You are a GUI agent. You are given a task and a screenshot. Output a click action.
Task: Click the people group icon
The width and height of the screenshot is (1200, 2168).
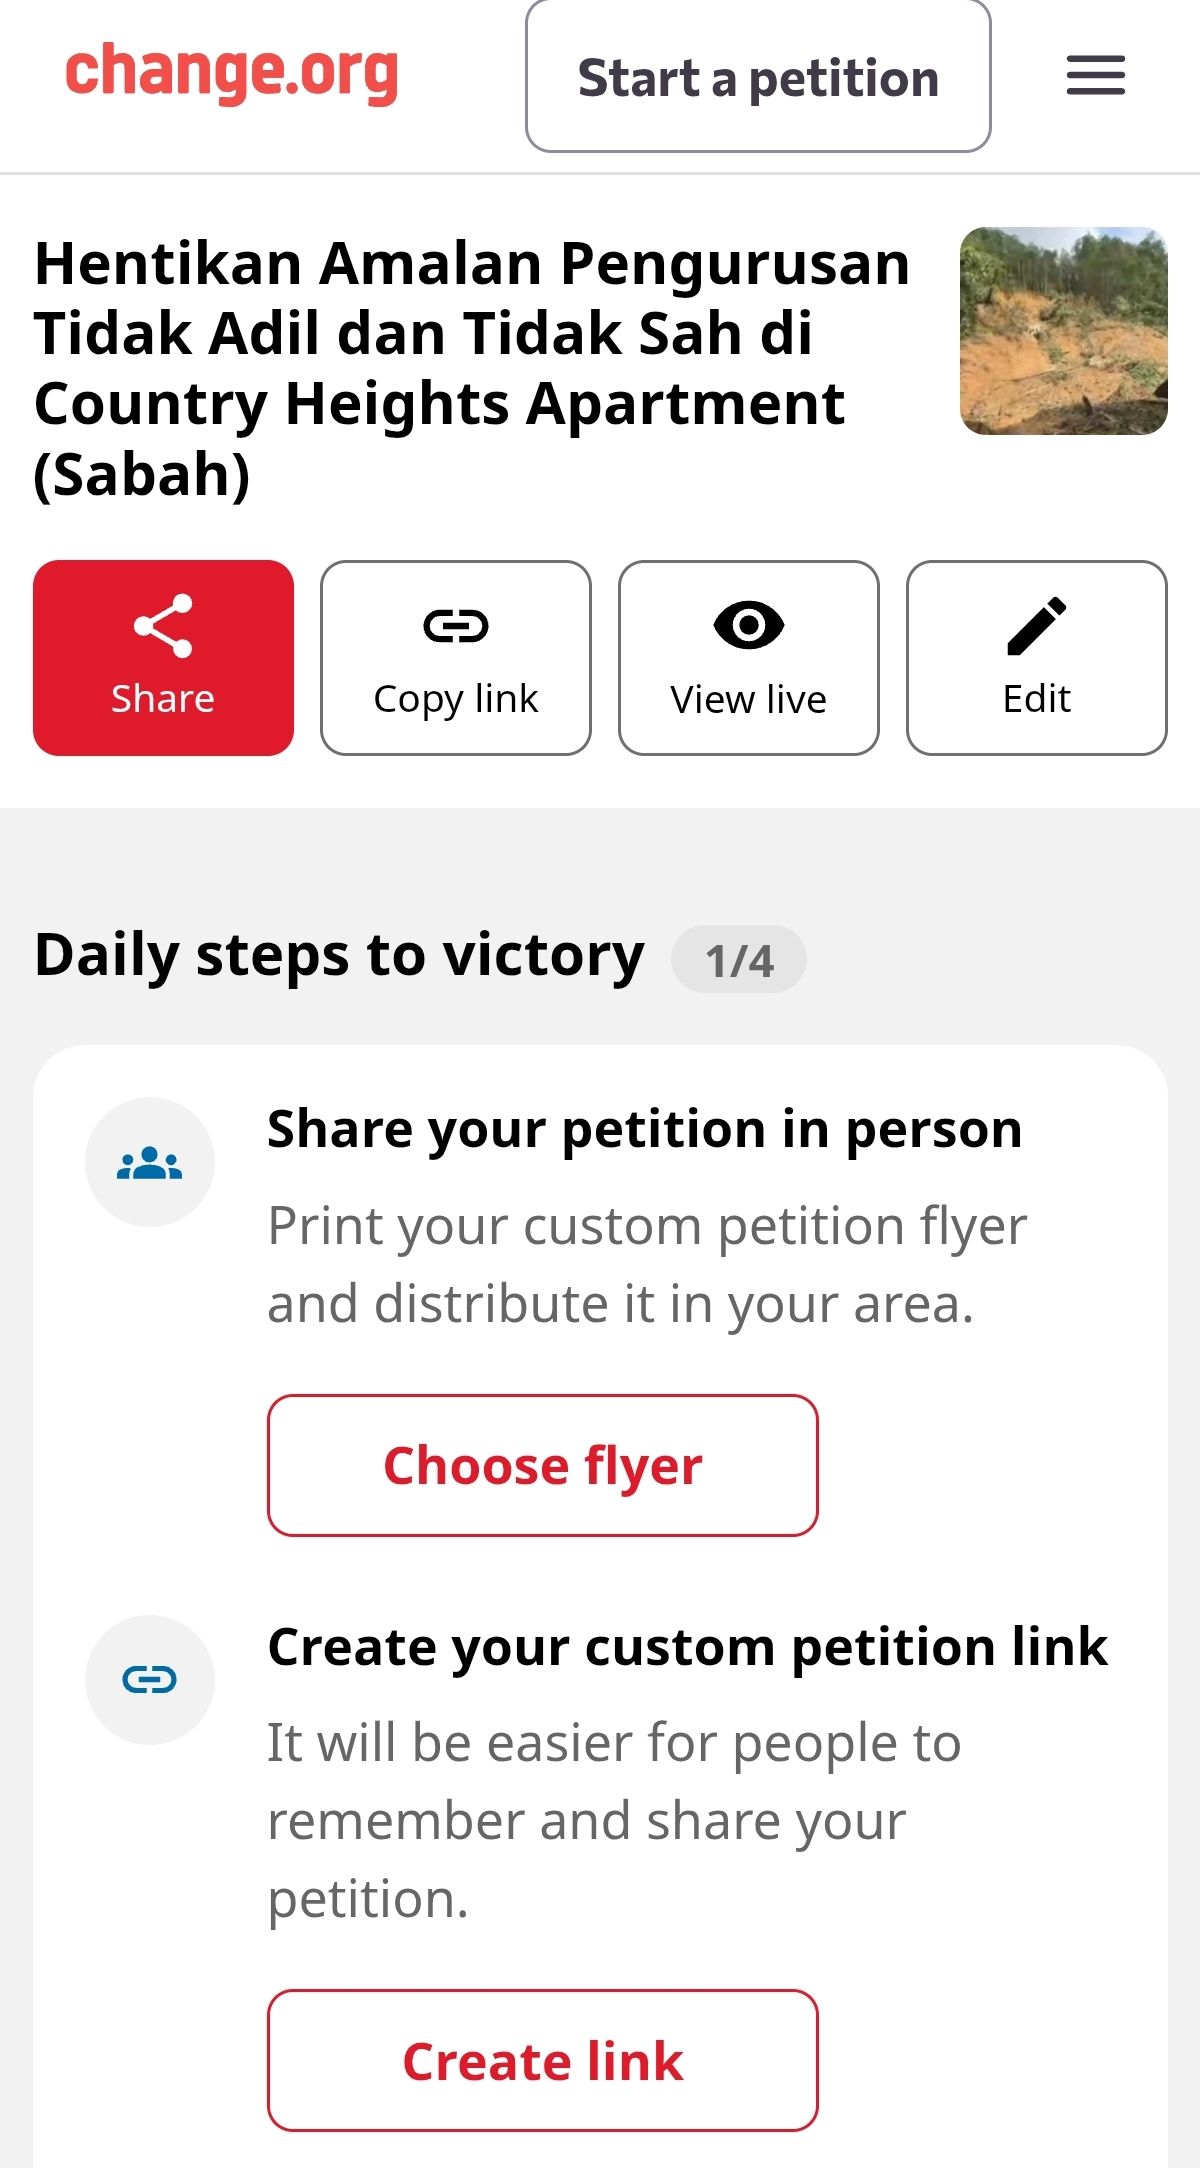pyautogui.click(x=150, y=1162)
